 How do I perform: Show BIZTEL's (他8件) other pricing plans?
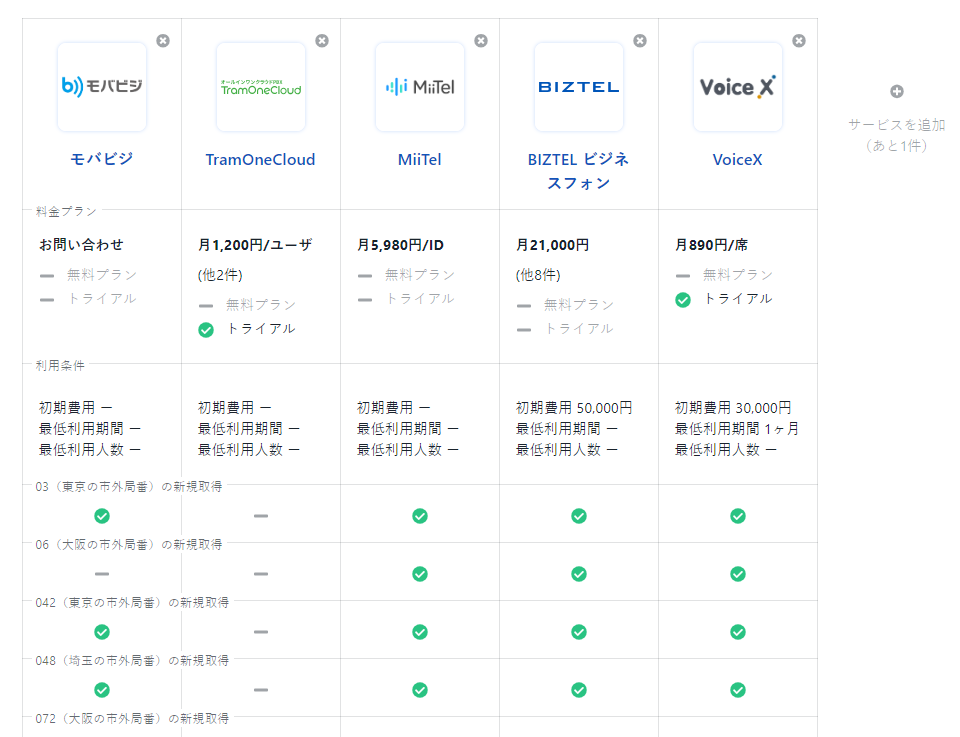point(538,275)
